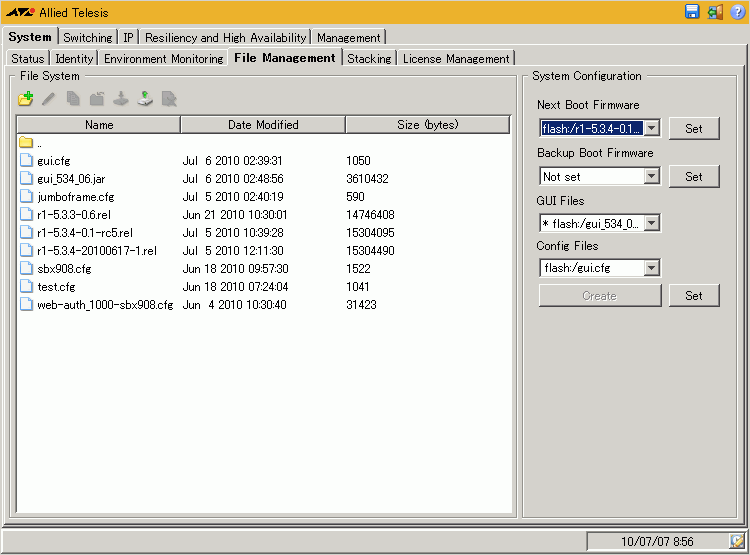The width and height of the screenshot is (750, 555).
Task: Expand the Config Files dropdown
Action: click(x=651, y=268)
